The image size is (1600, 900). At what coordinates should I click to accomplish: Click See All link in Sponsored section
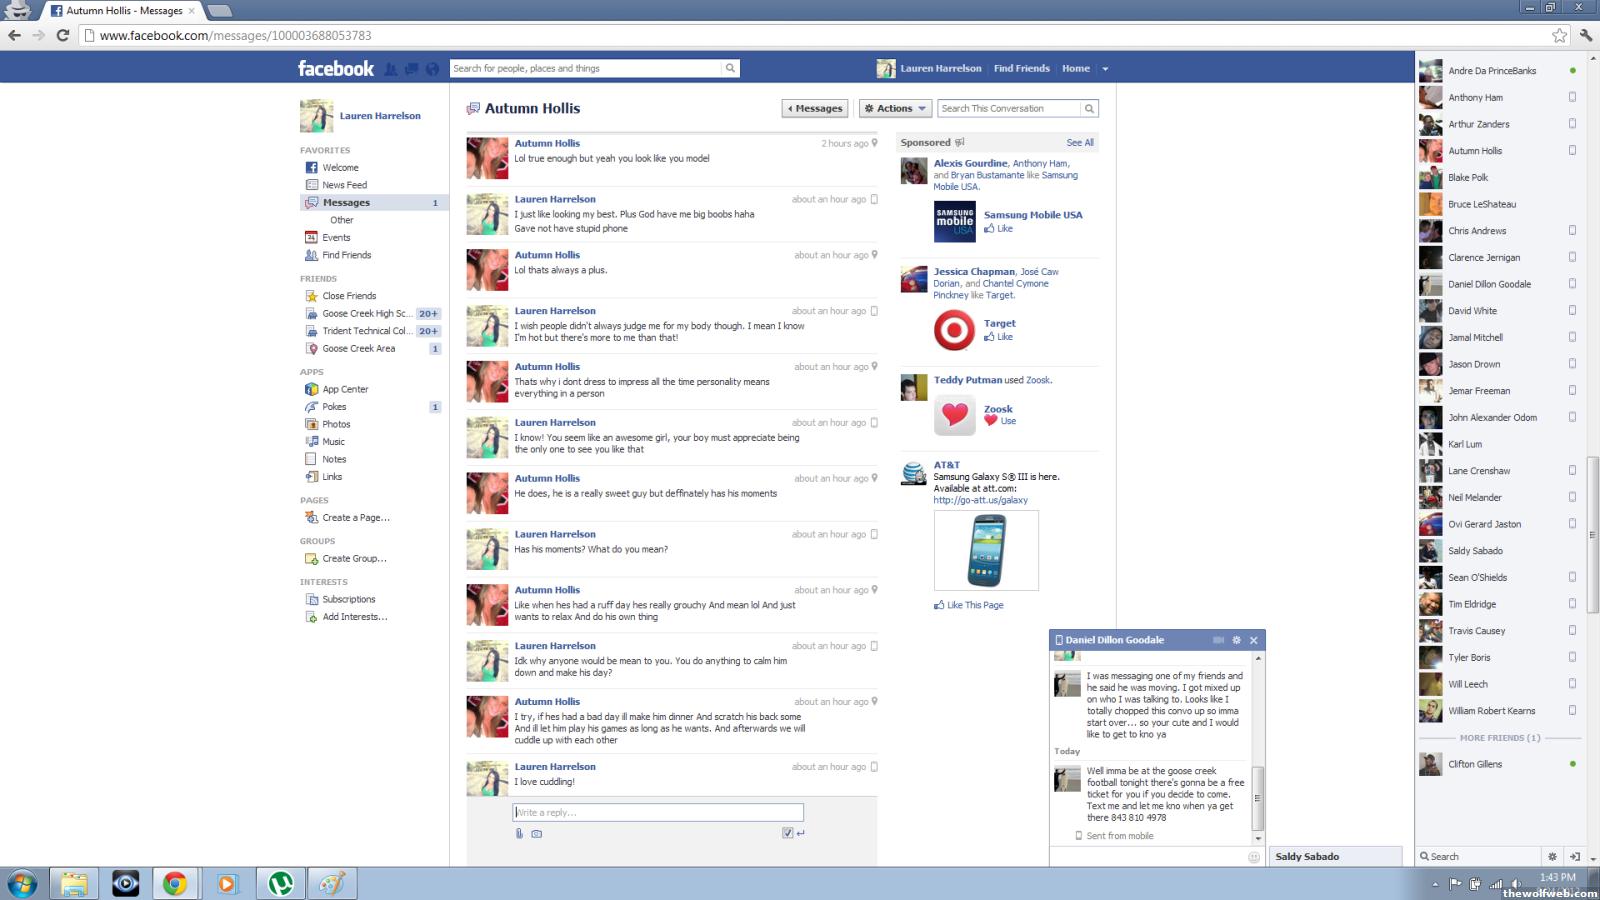1079,143
